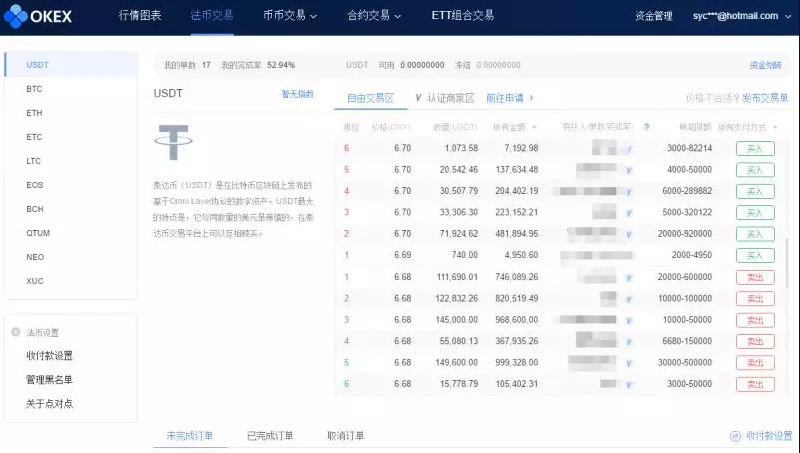Click the 资金划转 link

pos(765,65)
